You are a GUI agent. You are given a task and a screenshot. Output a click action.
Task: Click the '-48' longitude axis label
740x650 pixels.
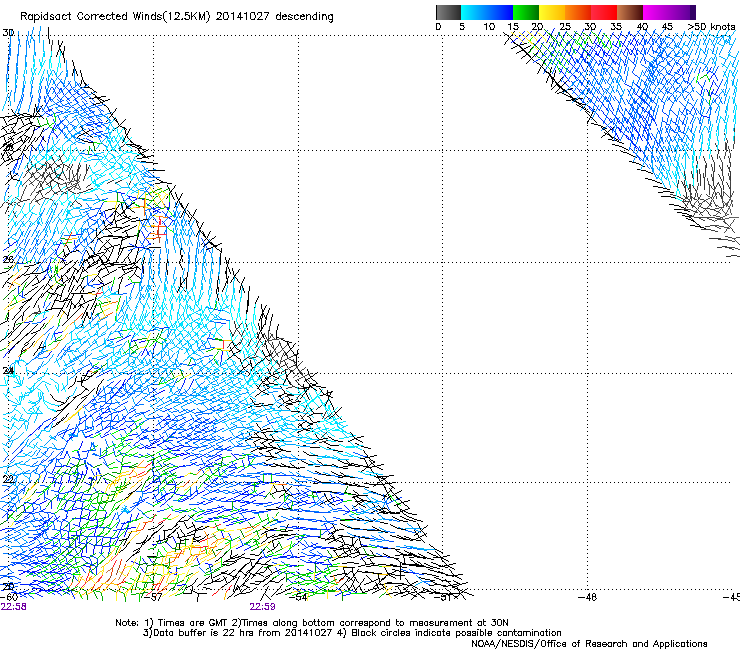click(587, 597)
